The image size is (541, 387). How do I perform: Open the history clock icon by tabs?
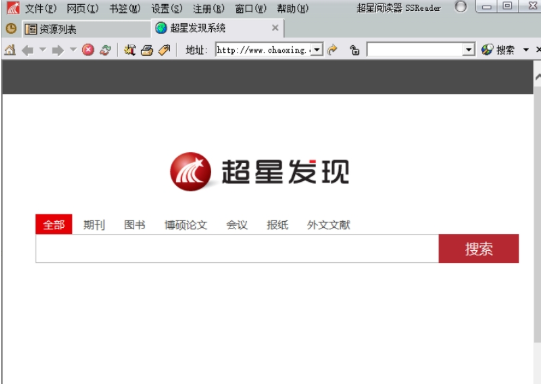click(11, 28)
